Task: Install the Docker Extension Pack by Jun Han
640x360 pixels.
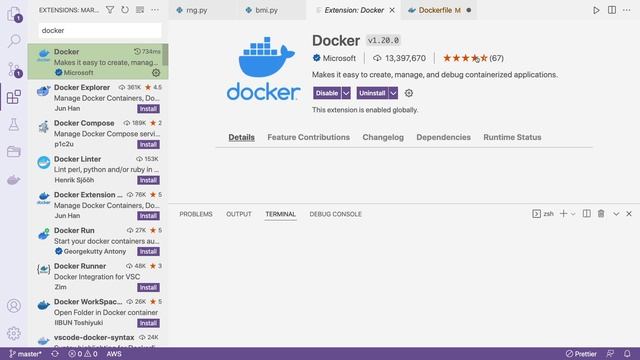Action: coord(148,216)
